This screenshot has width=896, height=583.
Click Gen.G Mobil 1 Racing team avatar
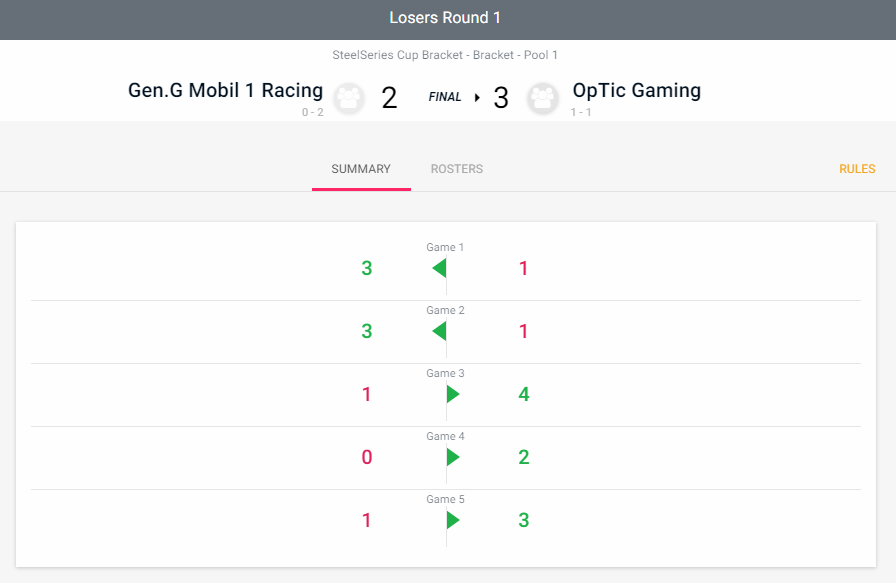349,98
